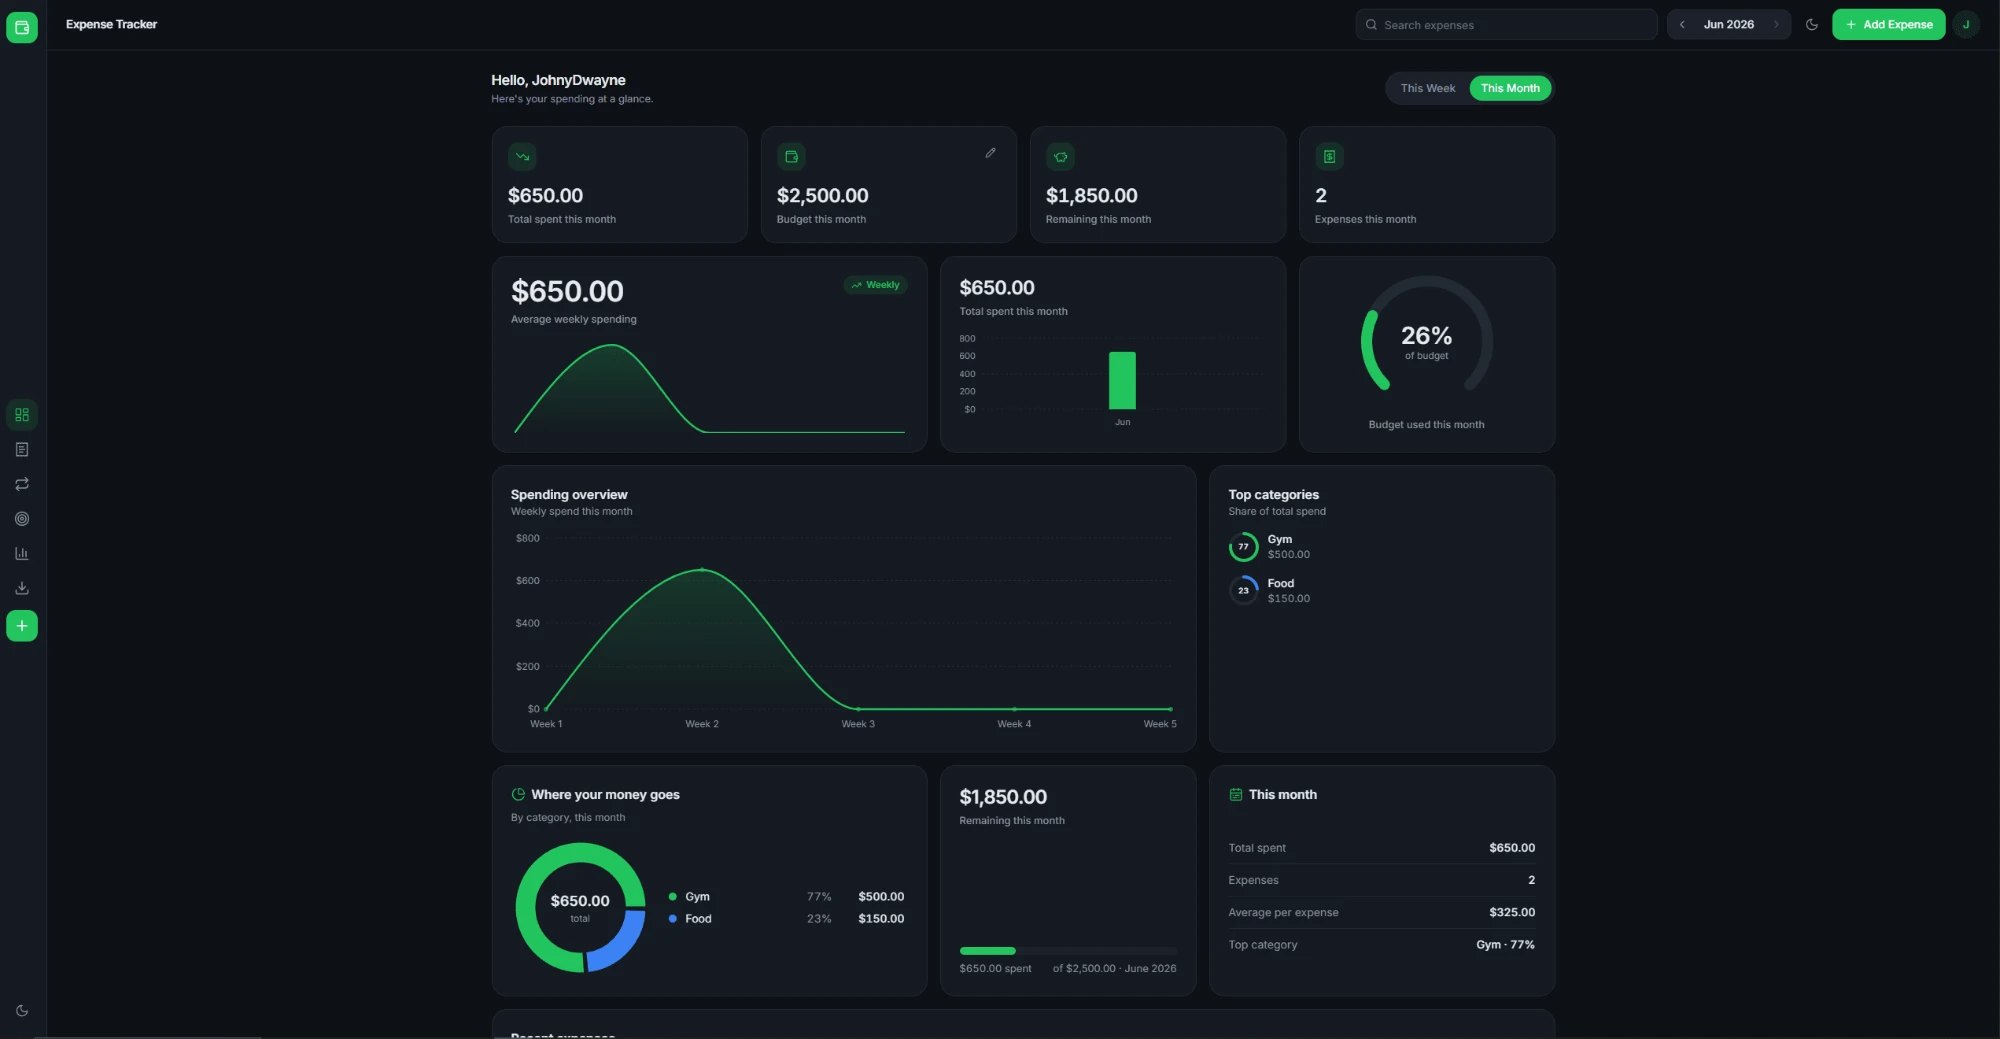Click the Gym $500.00 row in money breakdown
2000x1039 pixels.
click(x=786, y=897)
